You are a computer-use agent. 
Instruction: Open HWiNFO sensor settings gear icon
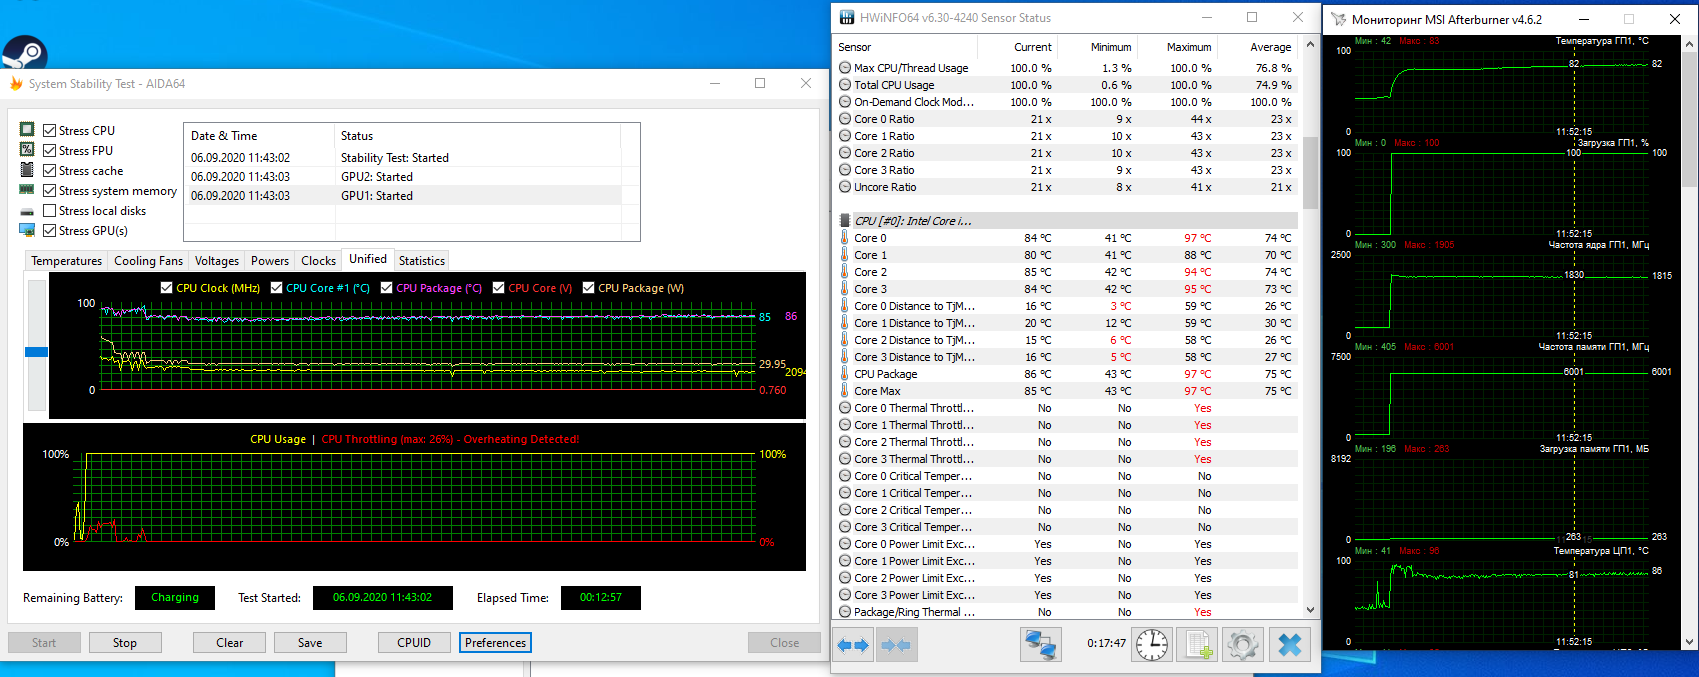(1242, 645)
